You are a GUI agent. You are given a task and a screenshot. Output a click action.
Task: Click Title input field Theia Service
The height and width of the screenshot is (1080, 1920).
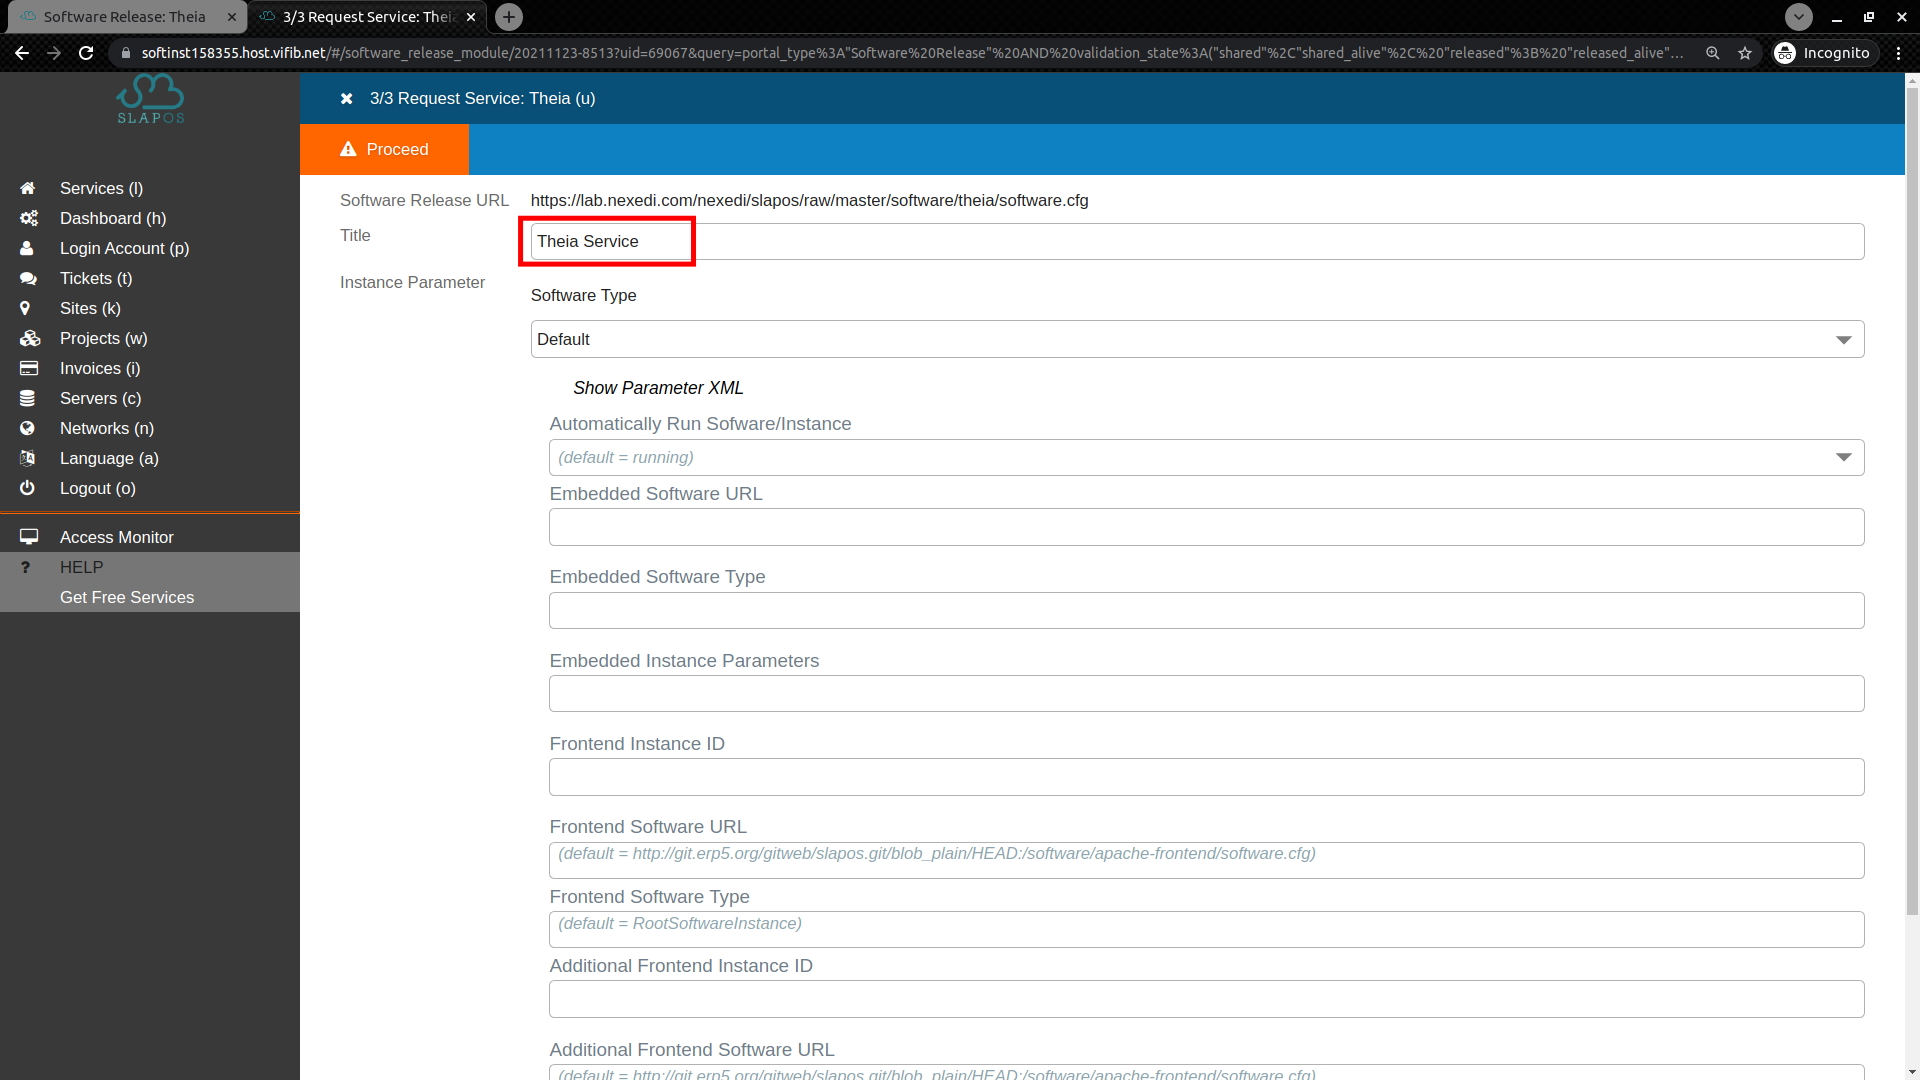point(607,241)
